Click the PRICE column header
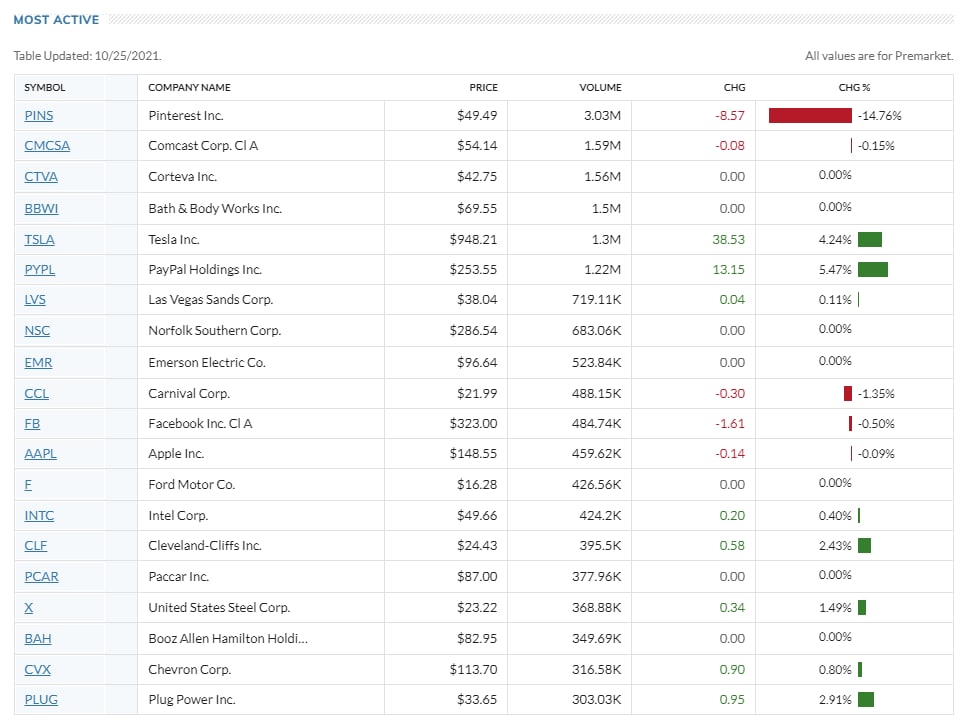Screen dimensions: 970x727 [483, 88]
